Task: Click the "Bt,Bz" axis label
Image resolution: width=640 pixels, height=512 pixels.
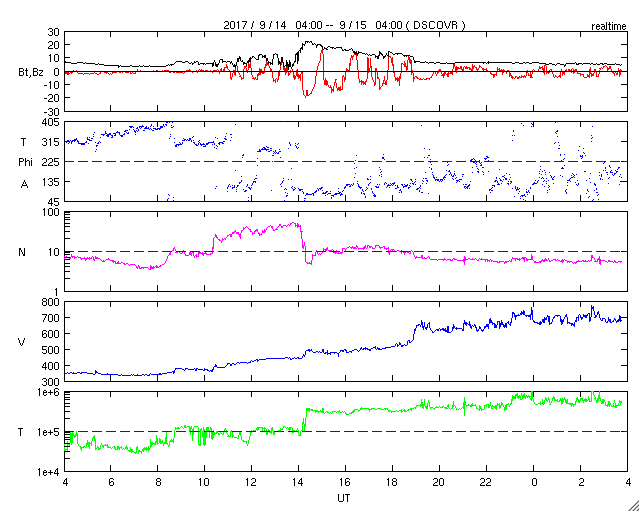Action: click(31, 75)
